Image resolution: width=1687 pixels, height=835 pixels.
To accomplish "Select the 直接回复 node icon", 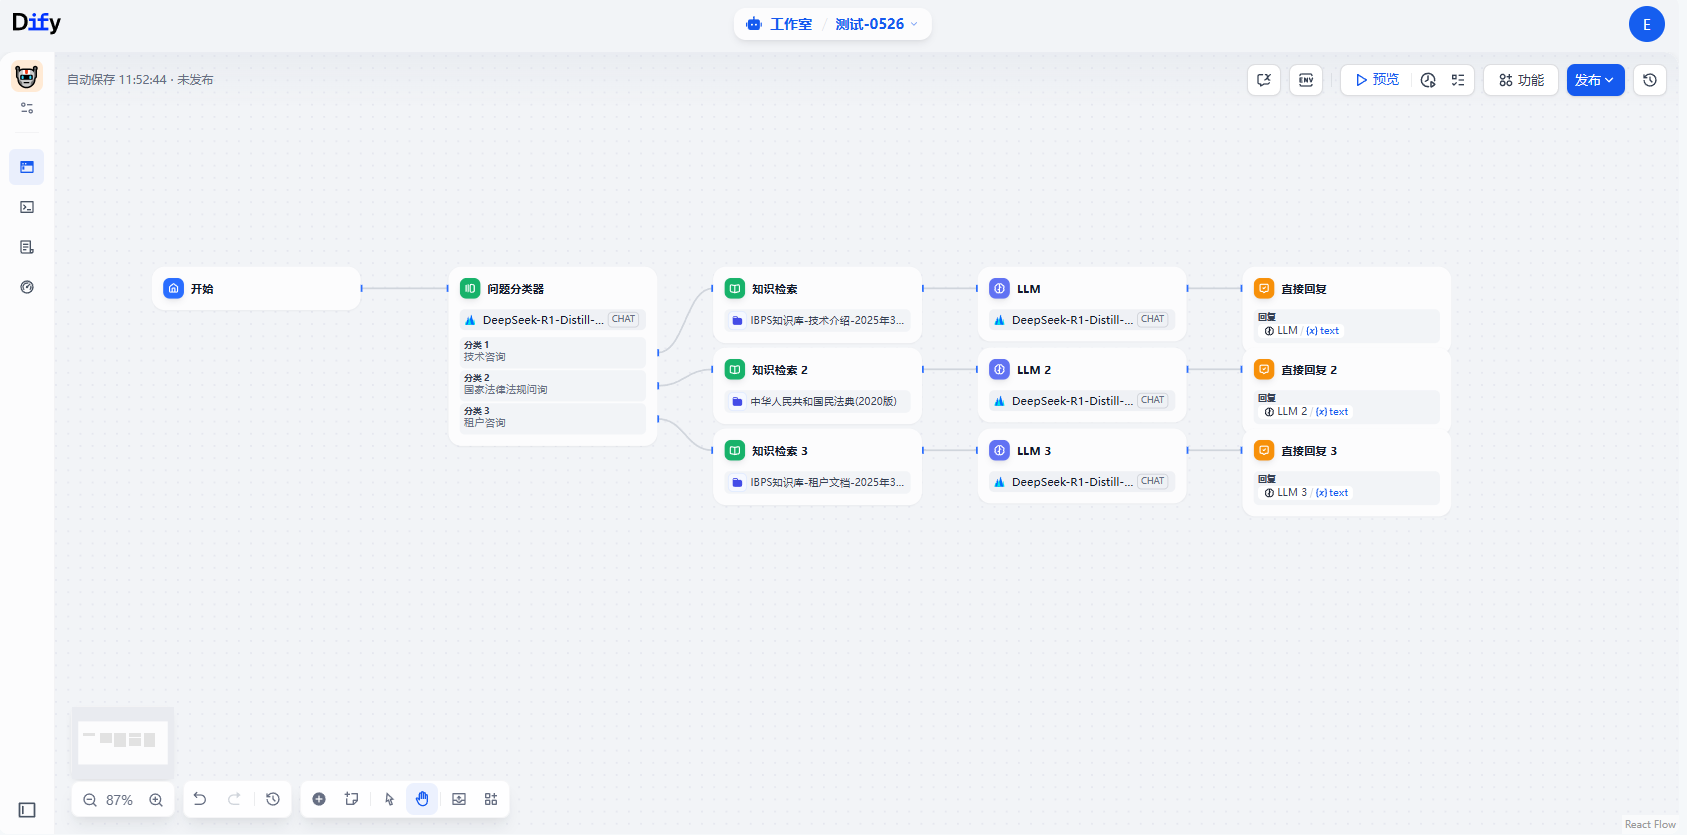I will point(1264,288).
